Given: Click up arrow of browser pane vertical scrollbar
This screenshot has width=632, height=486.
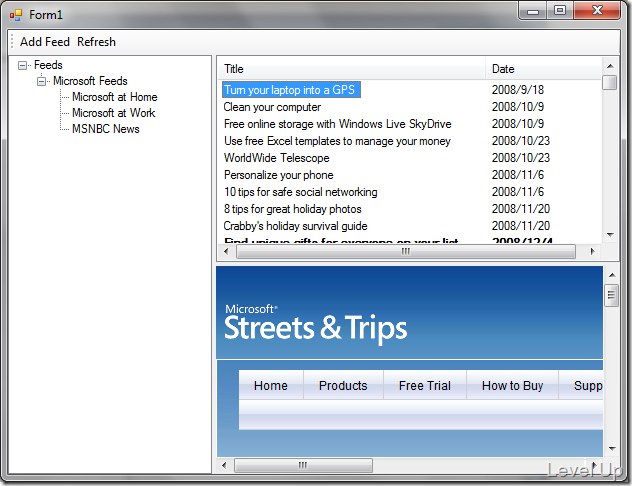Looking at the screenshot, I should (612, 275).
